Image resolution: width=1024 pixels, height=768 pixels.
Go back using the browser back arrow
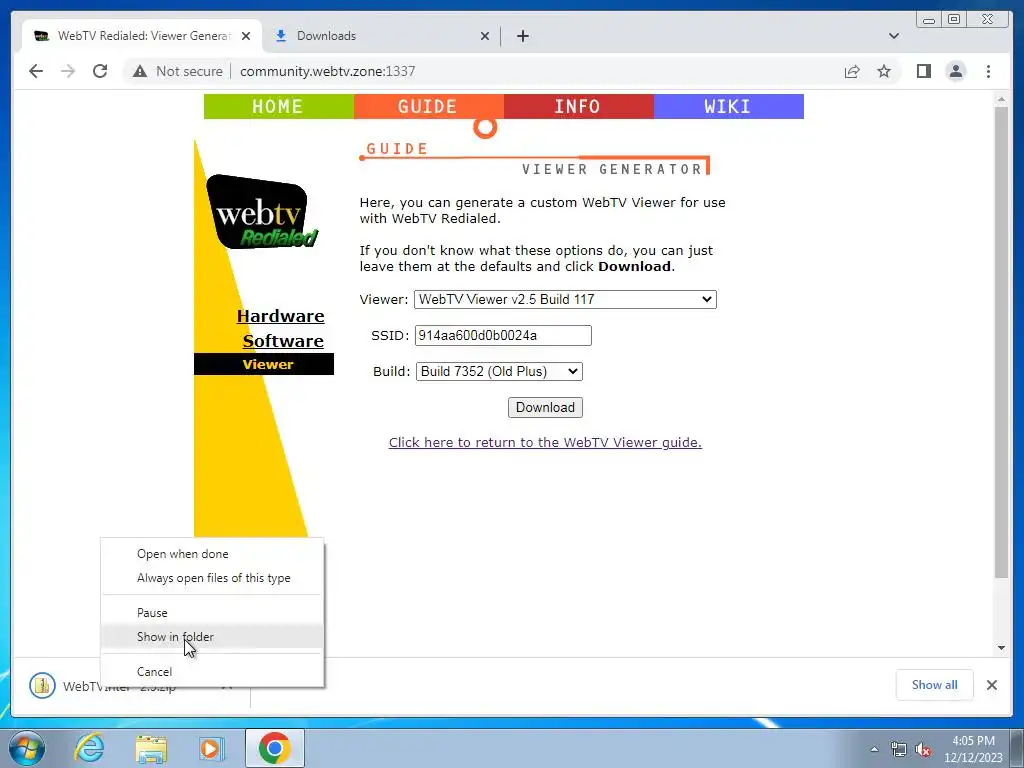[36, 71]
